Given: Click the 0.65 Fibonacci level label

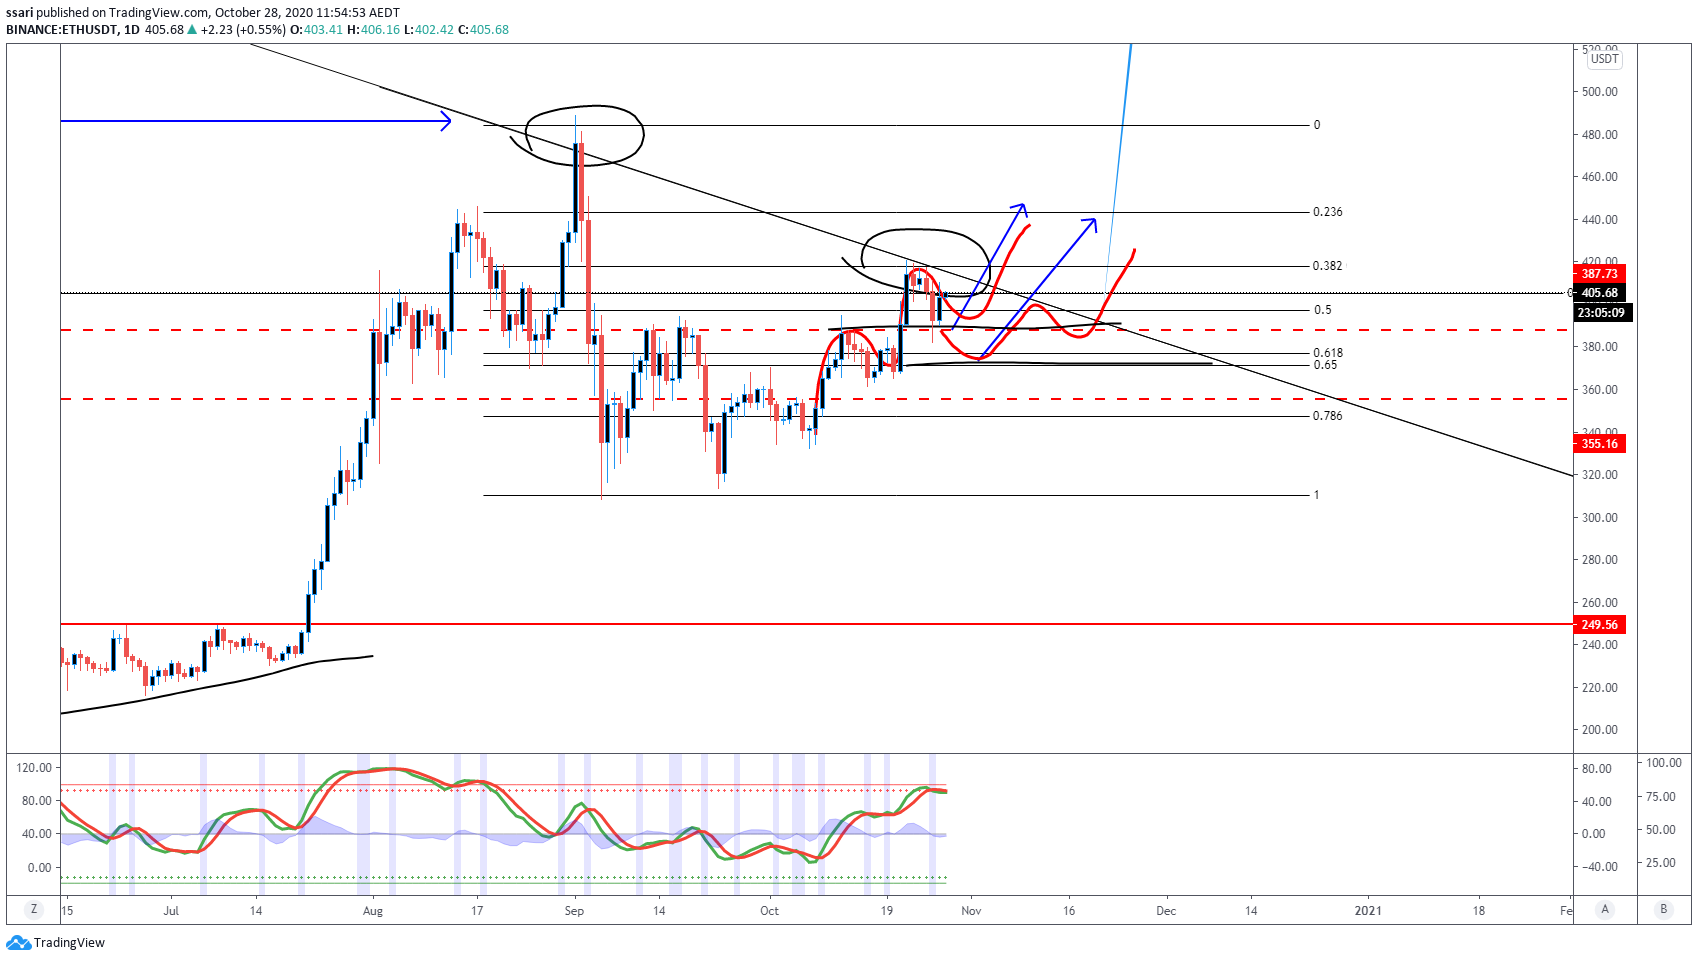Looking at the screenshot, I should 1325,365.
